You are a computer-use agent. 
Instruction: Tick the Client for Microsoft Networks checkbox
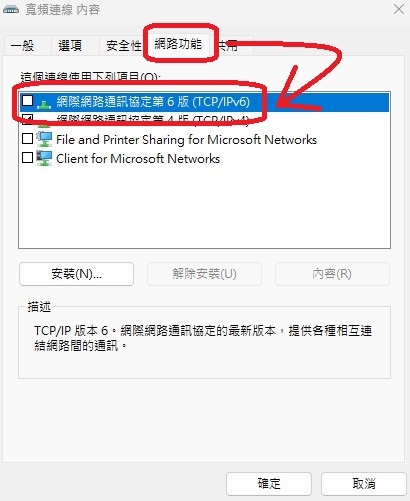[x=27, y=157]
